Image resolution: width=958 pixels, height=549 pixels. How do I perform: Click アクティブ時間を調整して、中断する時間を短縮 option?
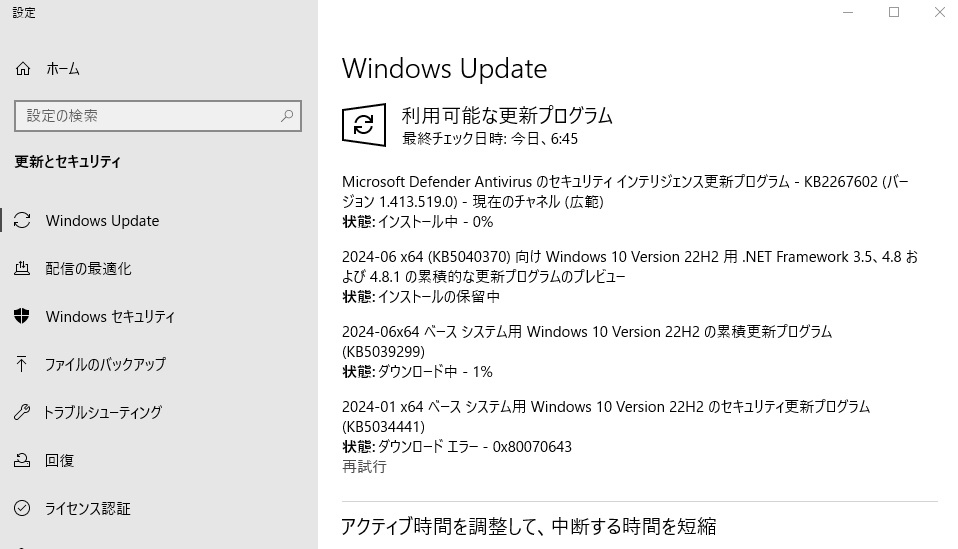(x=529, y=526)
